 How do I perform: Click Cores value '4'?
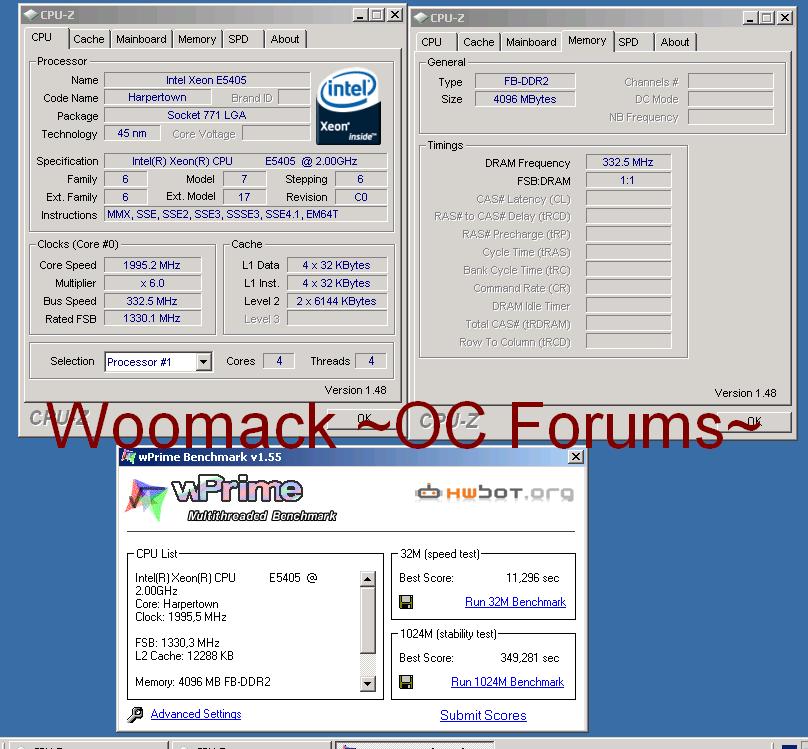(279, 361)
